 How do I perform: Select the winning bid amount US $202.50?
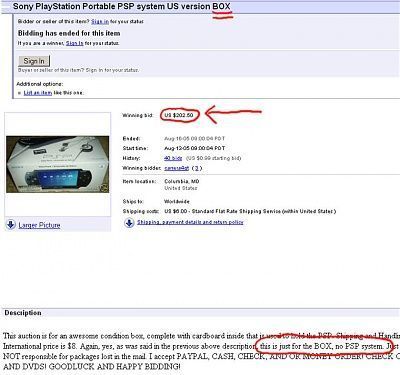pos(179,115)
